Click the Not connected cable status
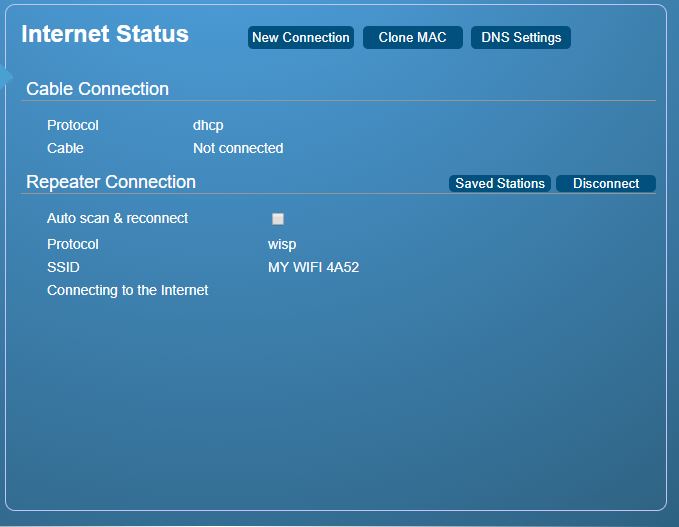 click(x=238, y=149)
